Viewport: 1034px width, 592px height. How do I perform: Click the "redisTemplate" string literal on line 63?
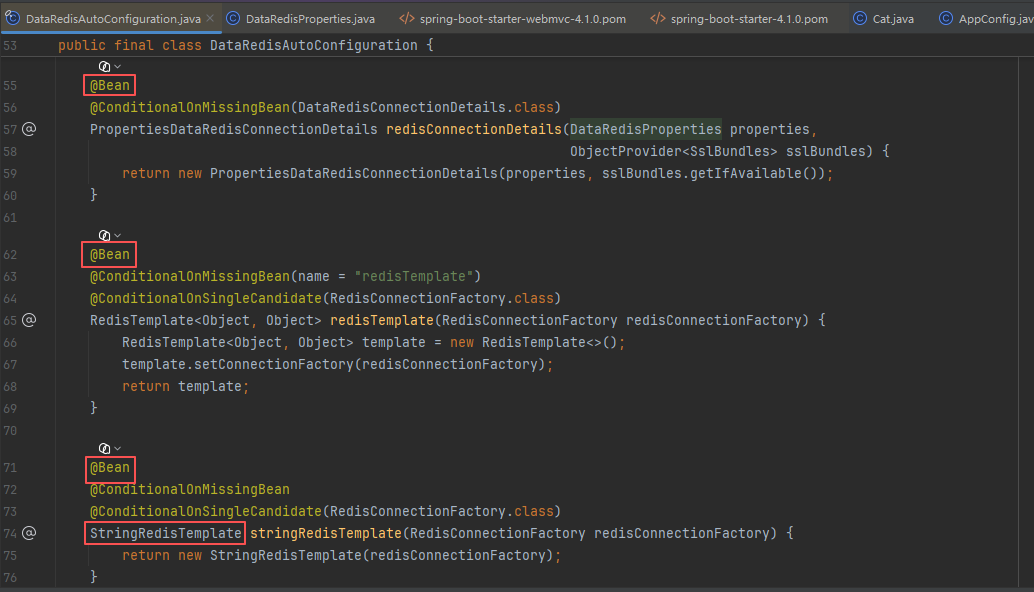[x=413, y=276]
